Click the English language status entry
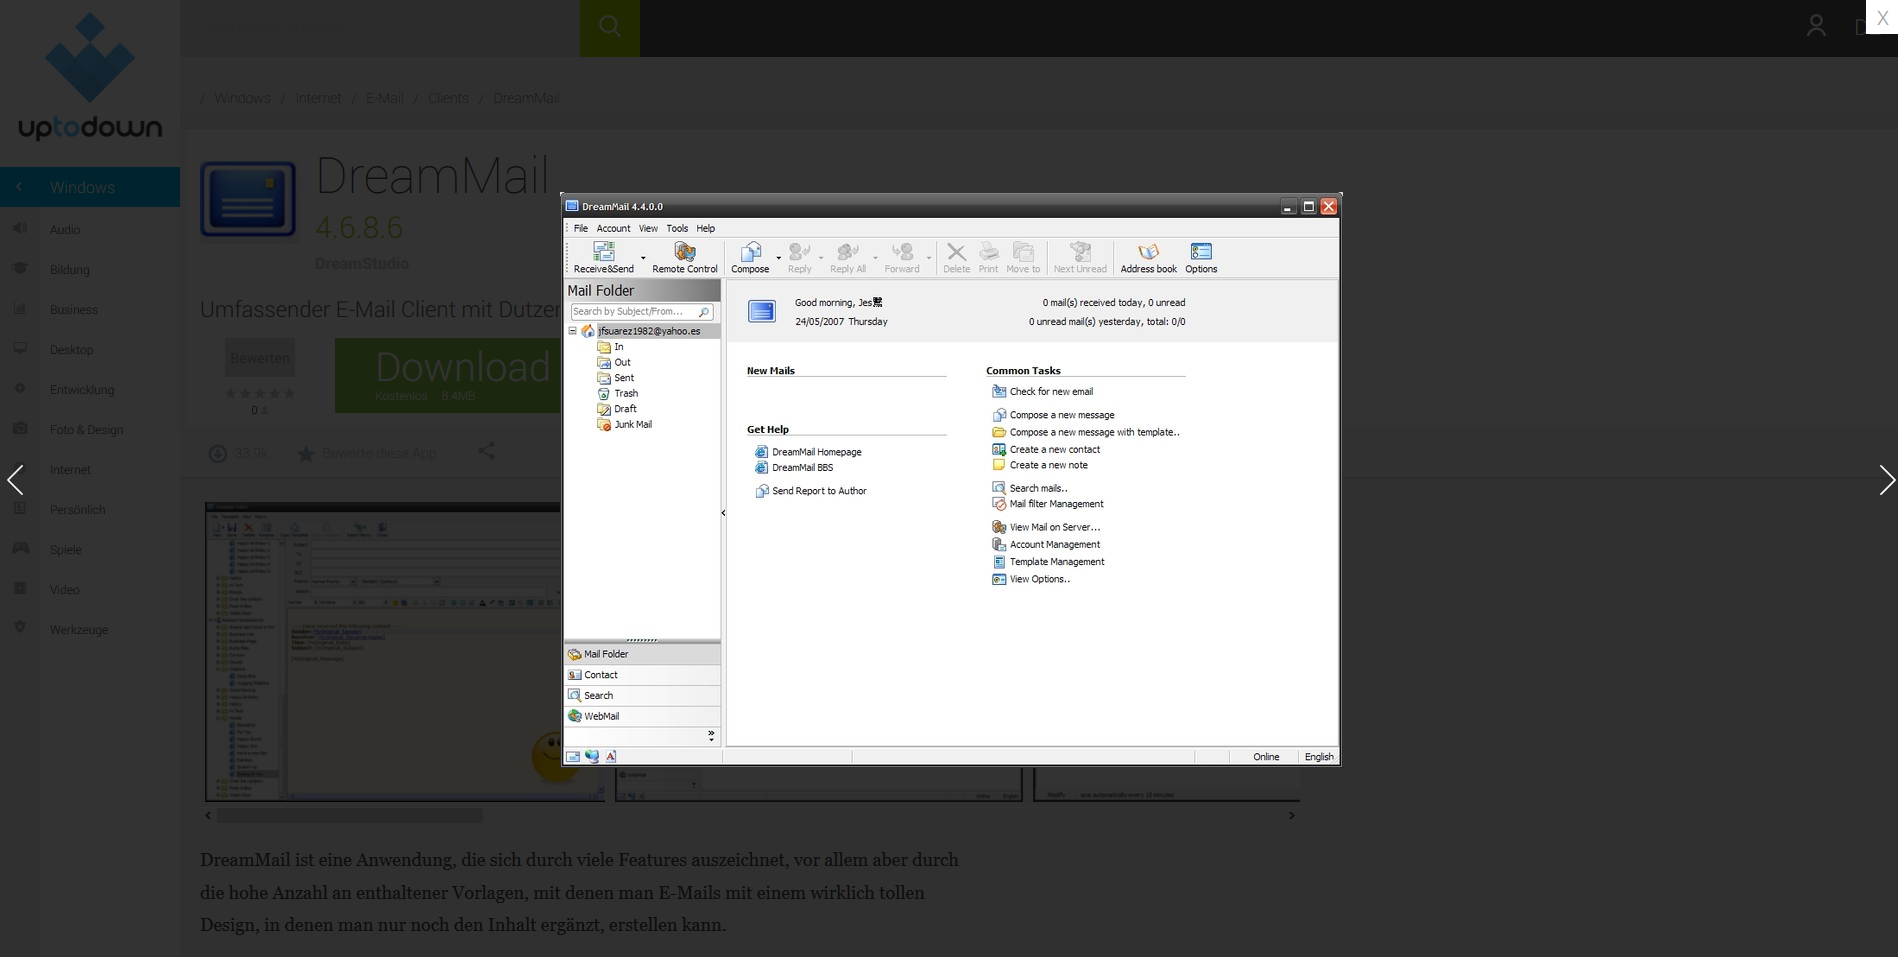The width and height of the screenshot is (1898, 957). (1319, 757)
